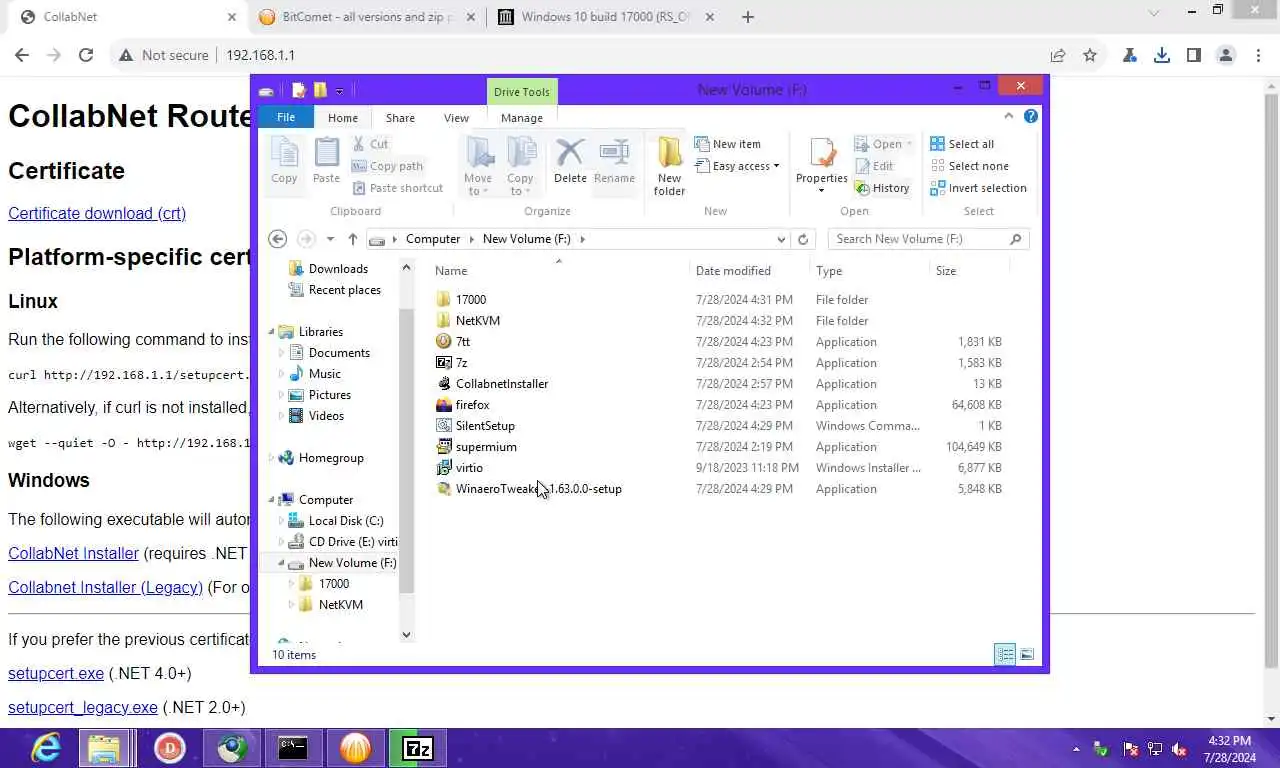Reload the browser page
1280x768 pixels.
coord(86,55)
